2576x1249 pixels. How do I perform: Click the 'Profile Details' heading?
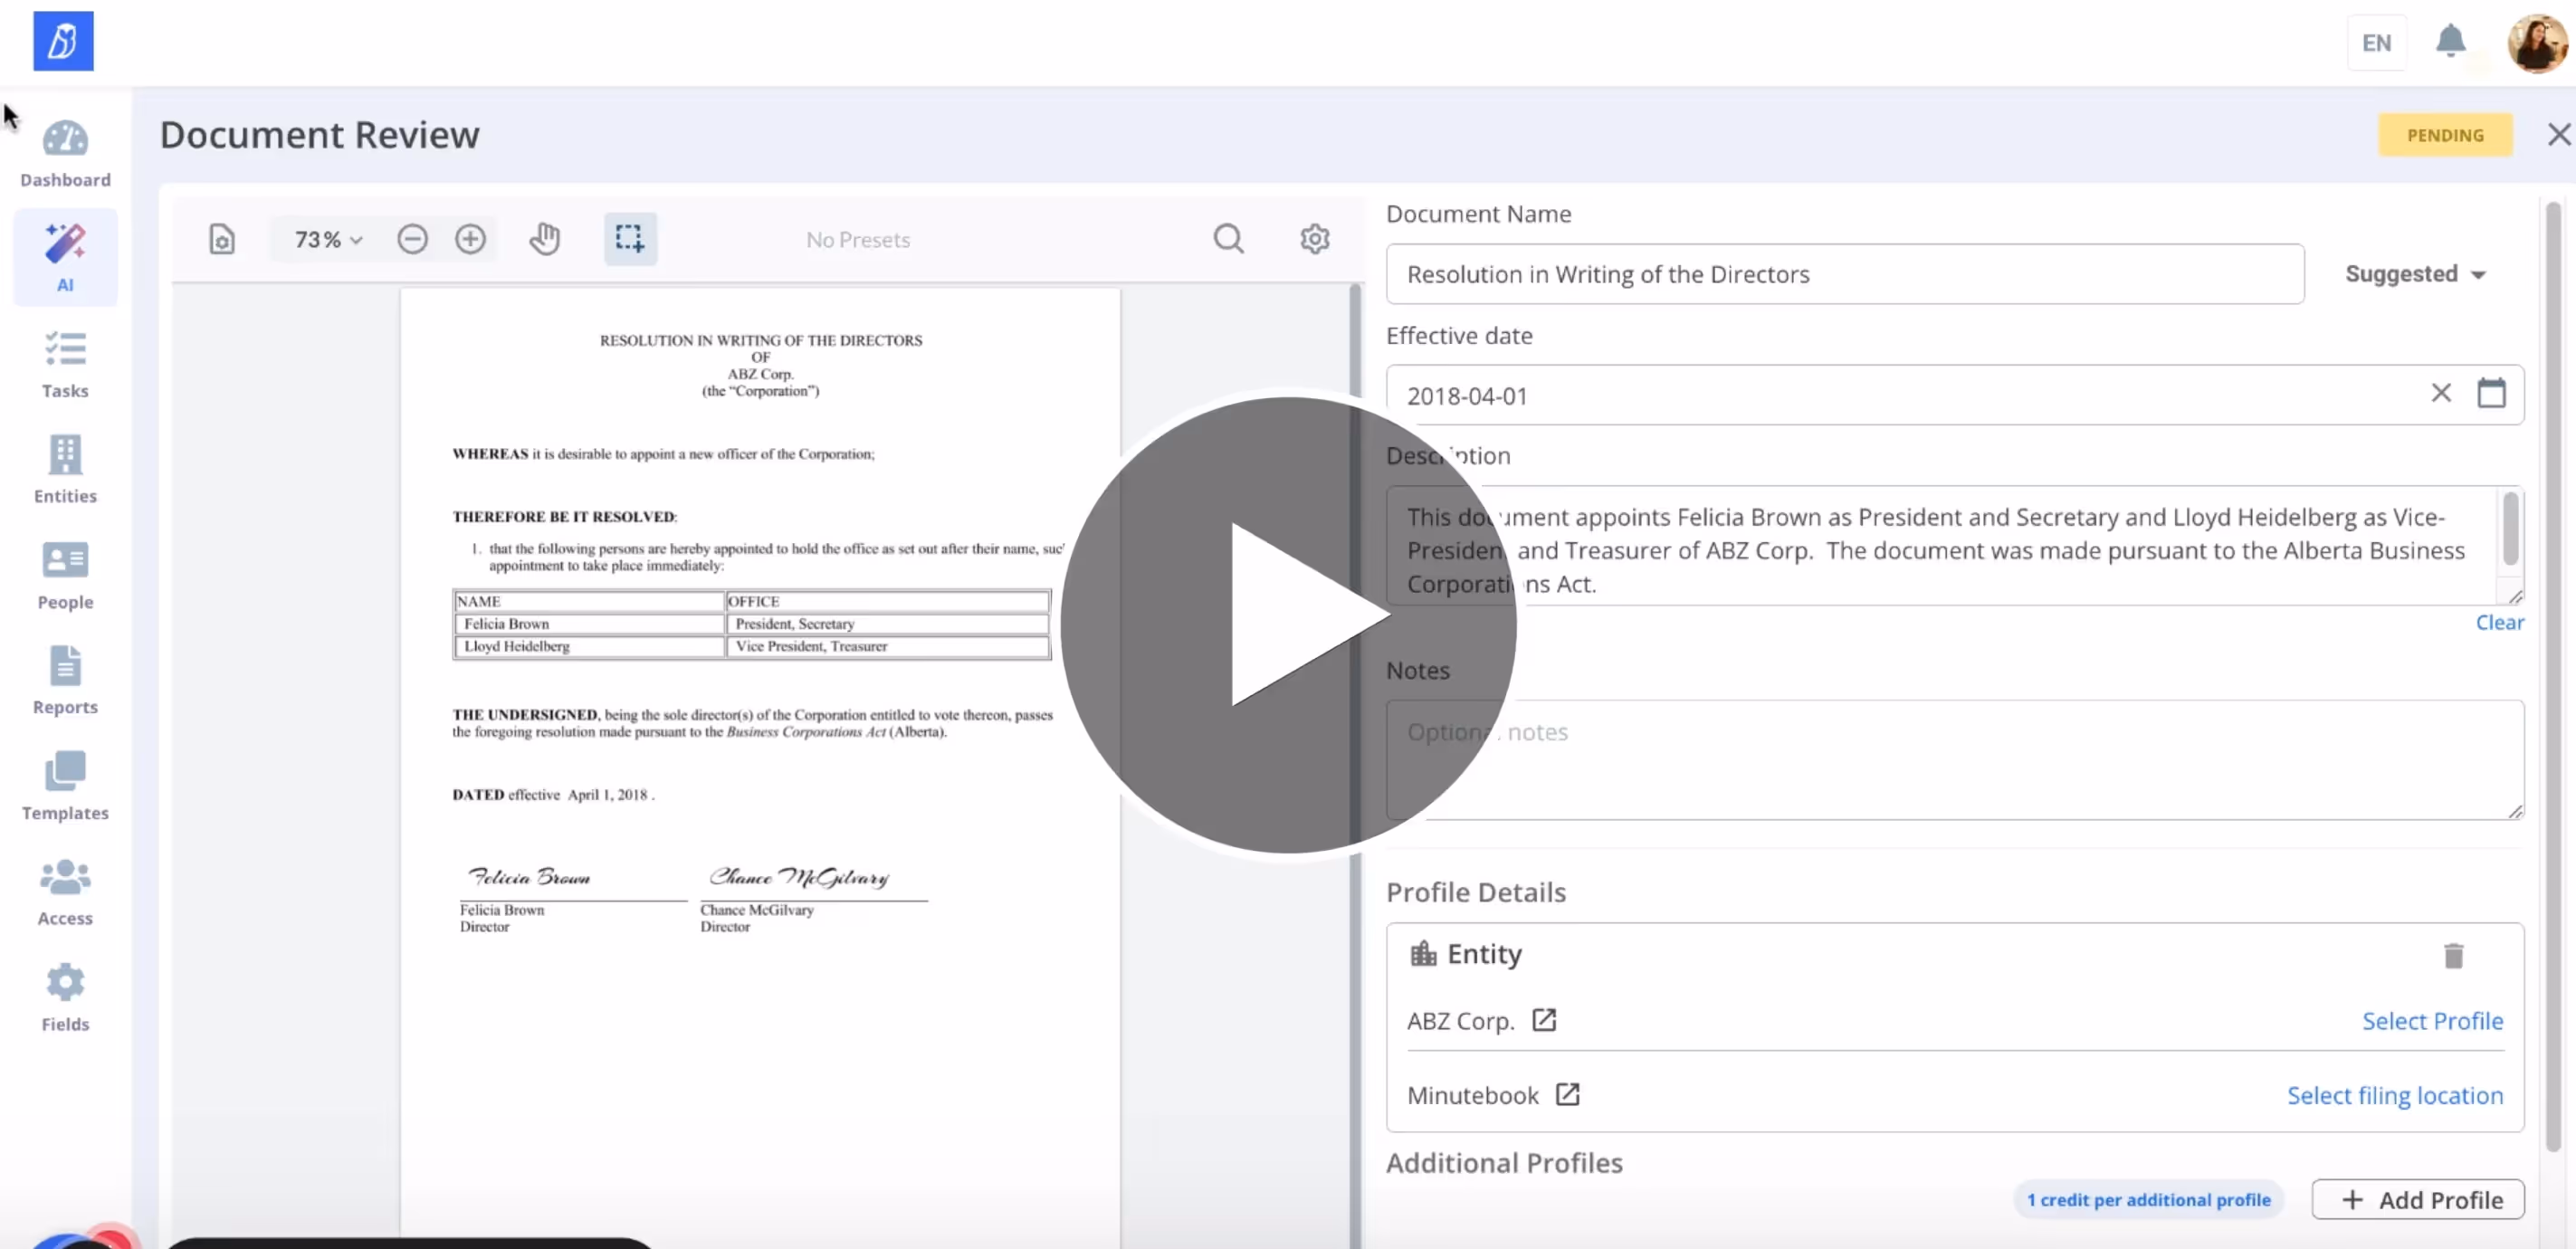(1476, 892)
